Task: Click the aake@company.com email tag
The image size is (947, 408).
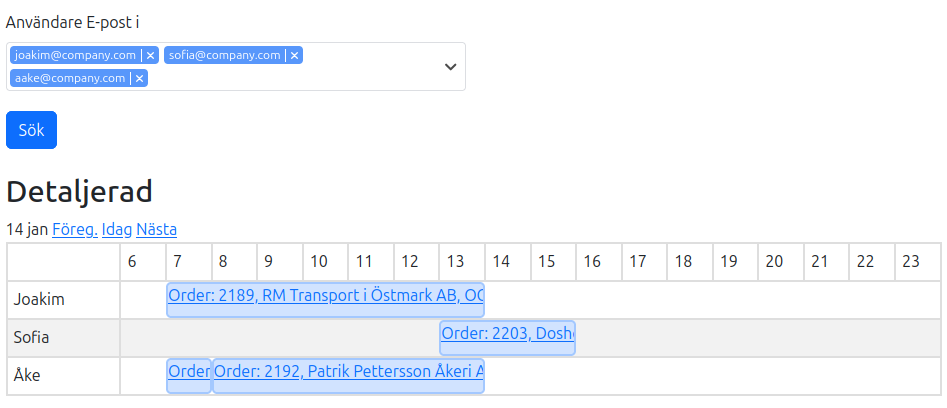Action: 70,78
